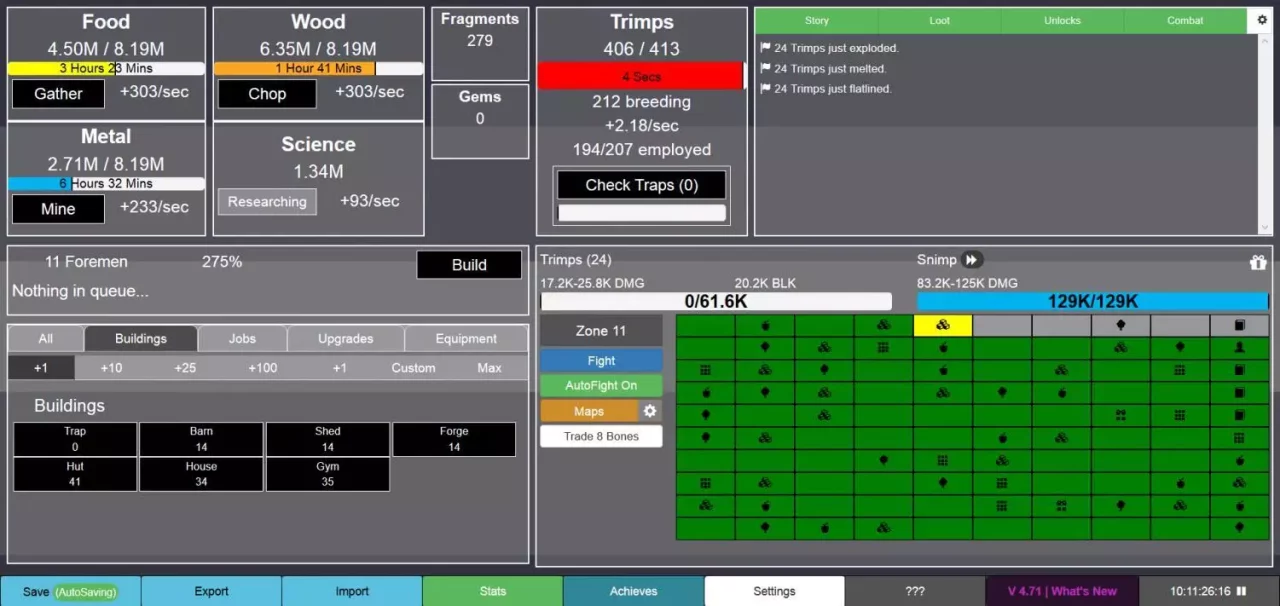Select the yellow highlighted battle cell
This screenshot has height=606, width=1280.
pos(942,326)
